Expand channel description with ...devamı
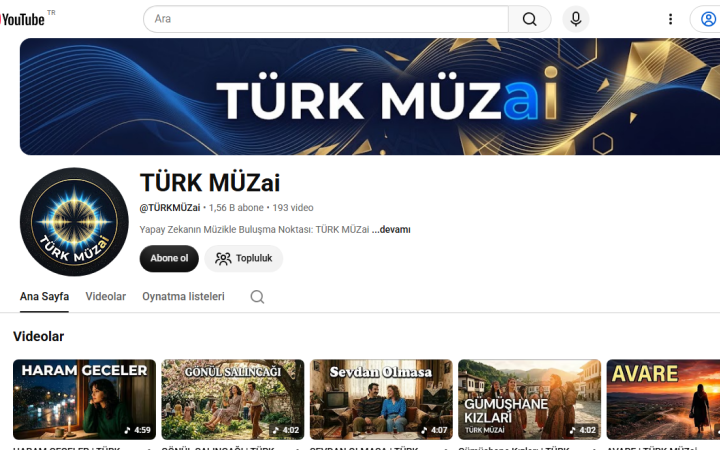 click(x=391, y=230)
